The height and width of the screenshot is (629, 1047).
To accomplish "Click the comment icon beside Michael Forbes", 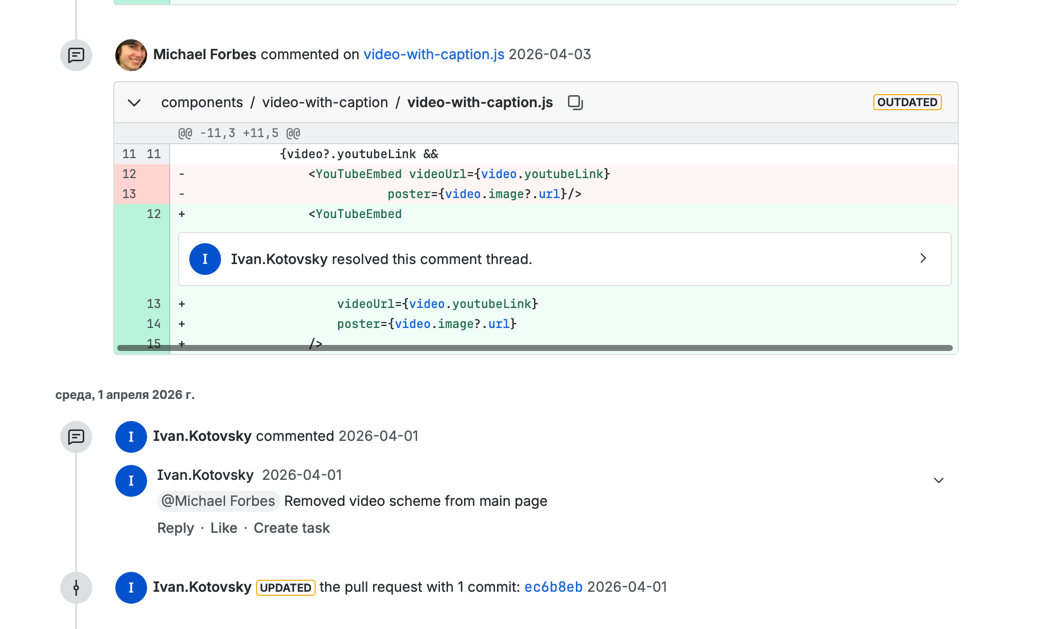I will click(76, 55).
